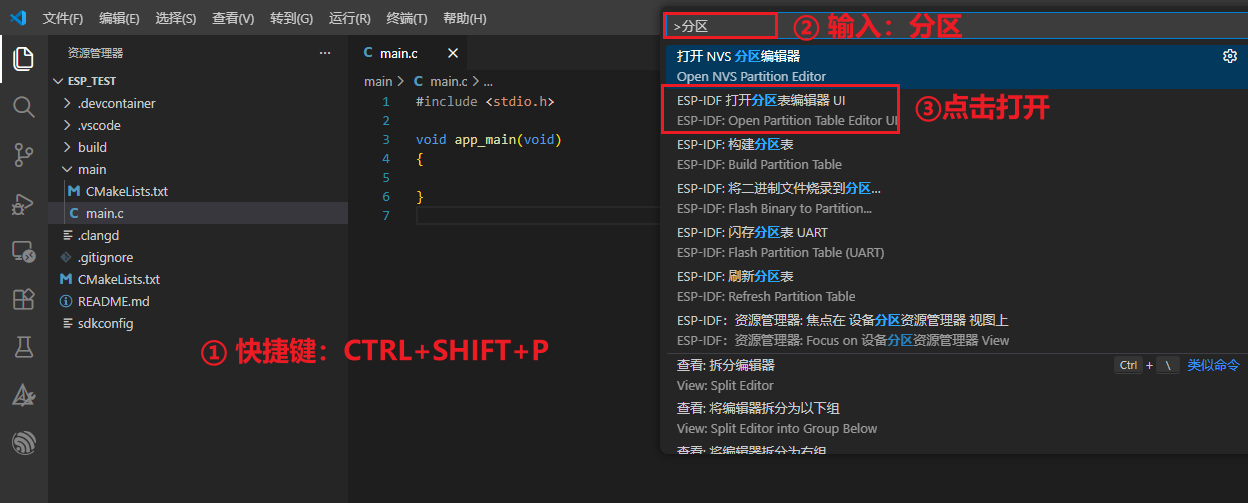The width and height of the screenshot is (1248, 503).
Task: Expand the build folder
Action: pos(198,147)
